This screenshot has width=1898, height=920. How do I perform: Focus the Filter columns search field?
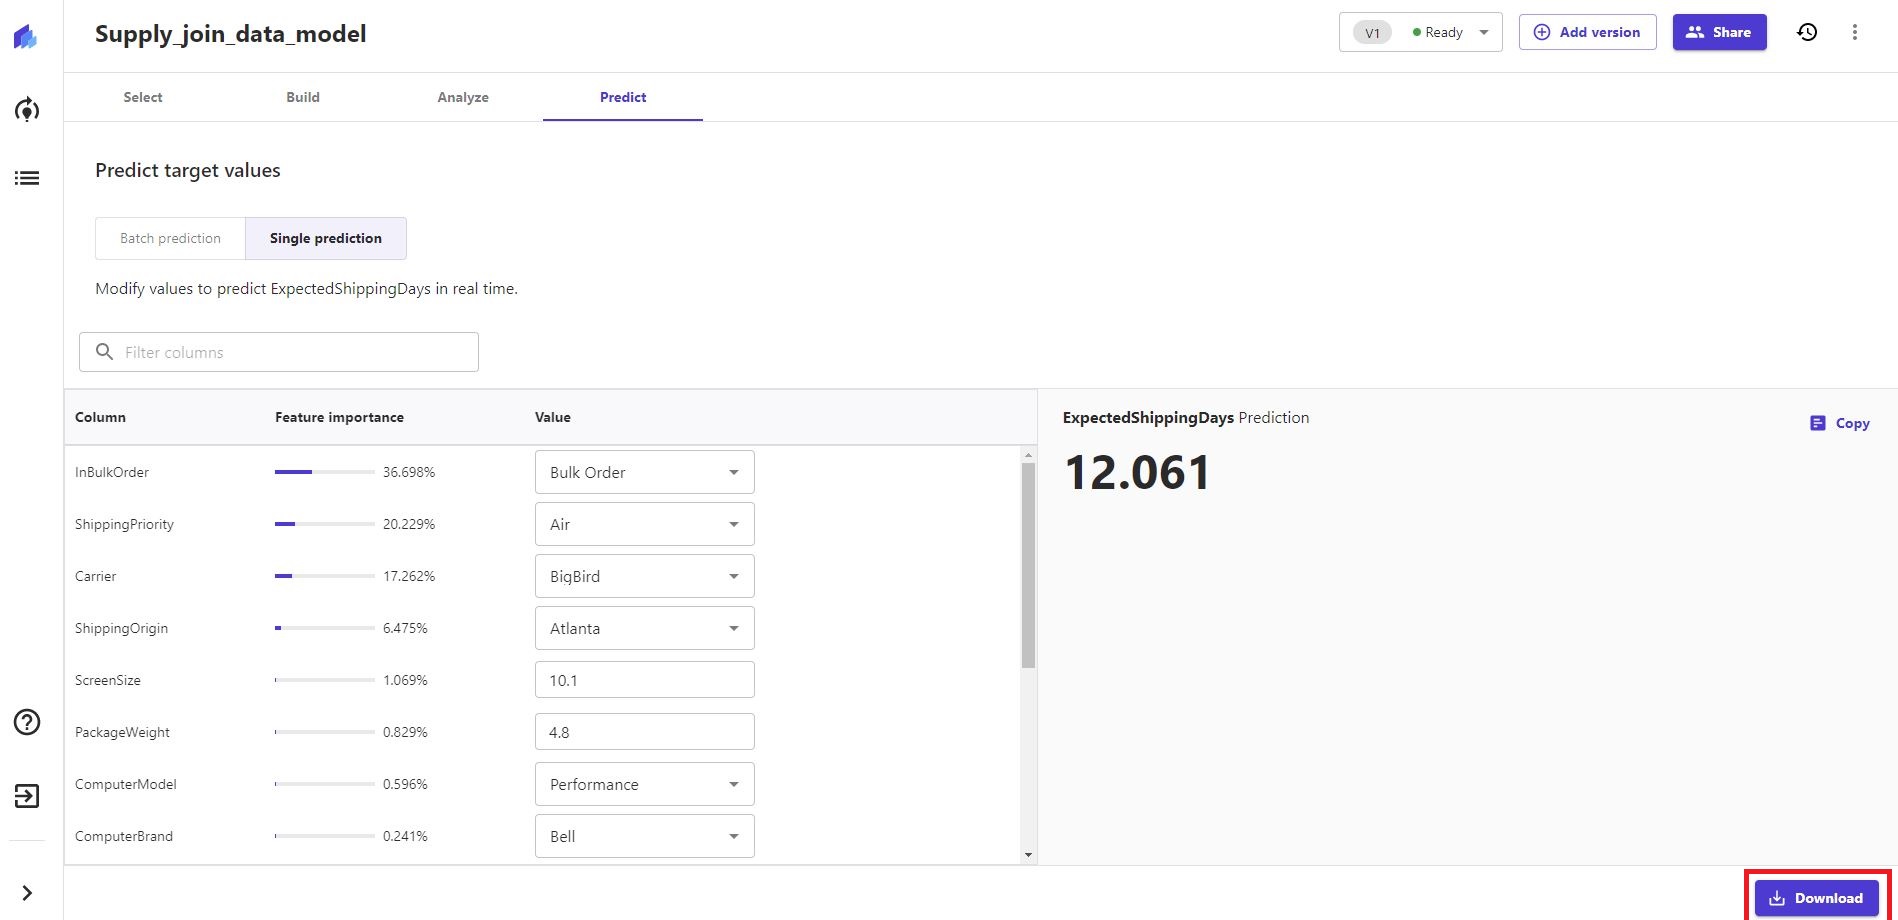(279, 352)
